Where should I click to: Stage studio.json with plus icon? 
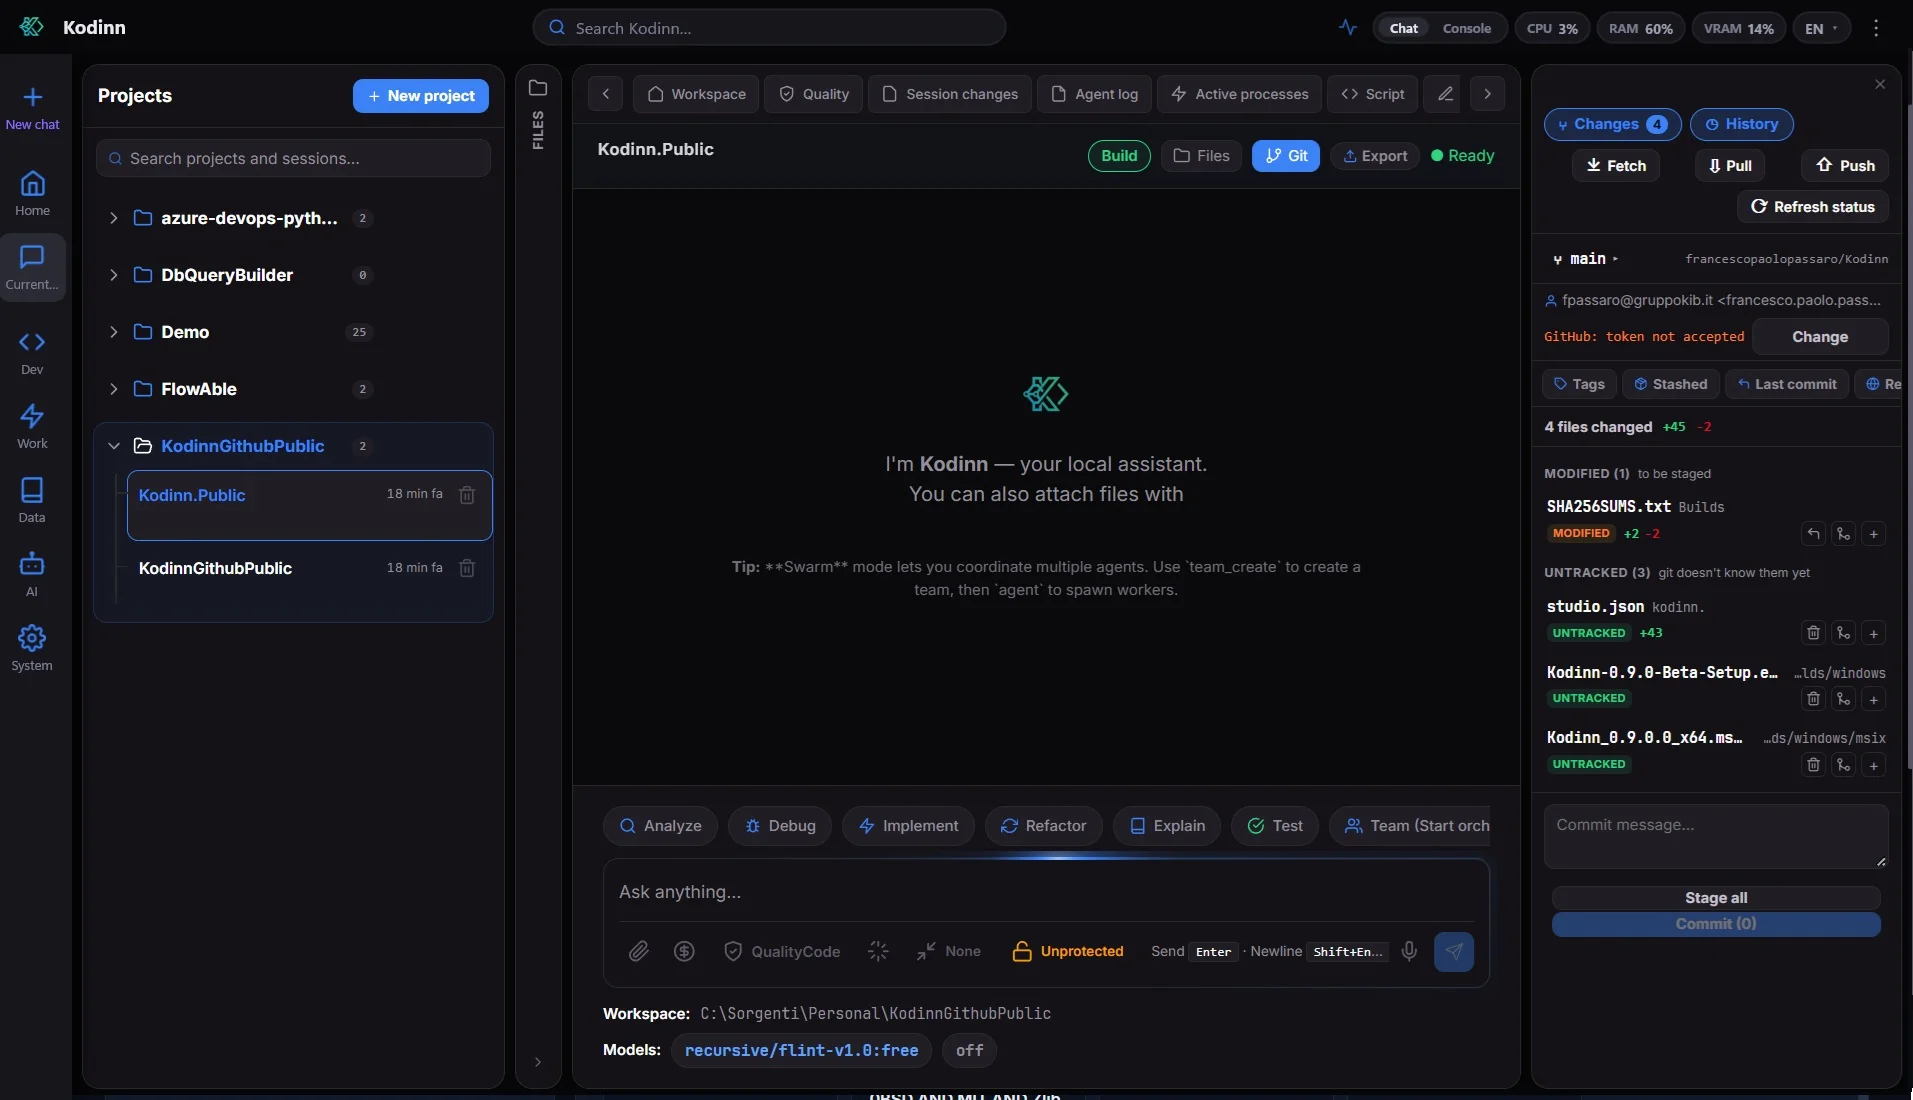point(1874,633)
